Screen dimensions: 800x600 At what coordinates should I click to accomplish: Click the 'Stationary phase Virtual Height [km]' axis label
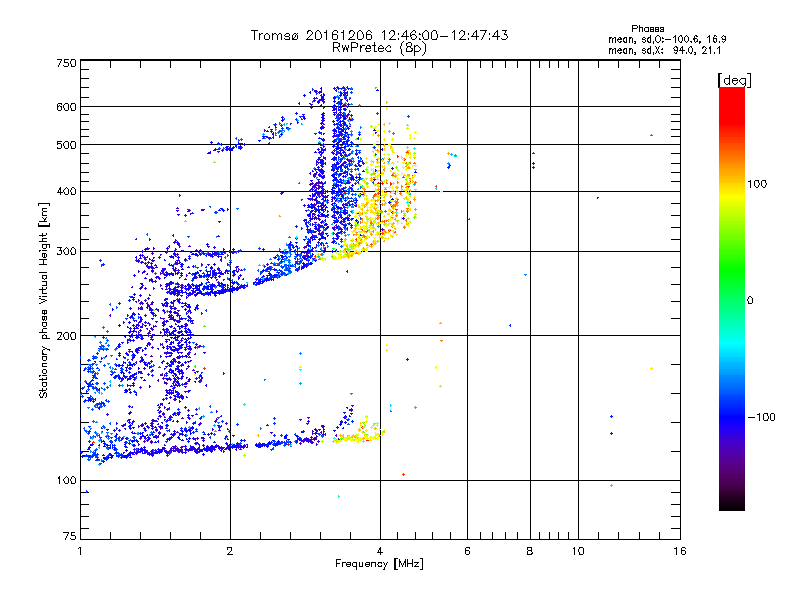pyautogui.click(x=44, y=301)
